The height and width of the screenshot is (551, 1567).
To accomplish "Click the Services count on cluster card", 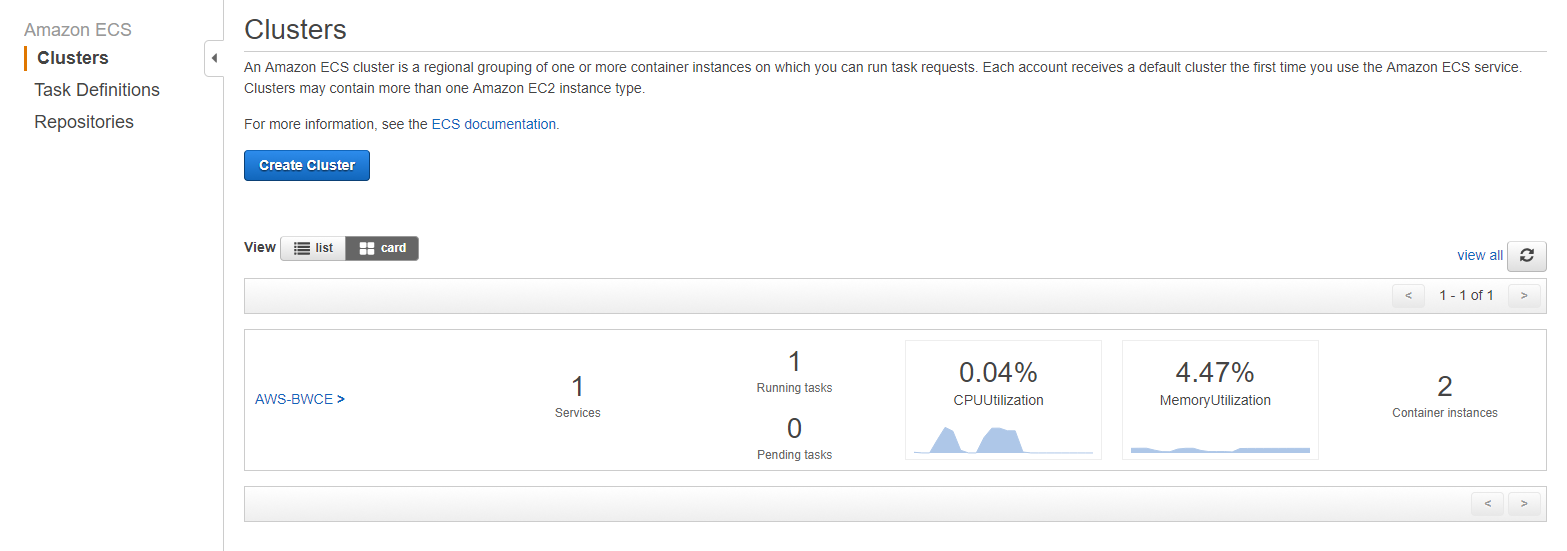I will point(577,387).
